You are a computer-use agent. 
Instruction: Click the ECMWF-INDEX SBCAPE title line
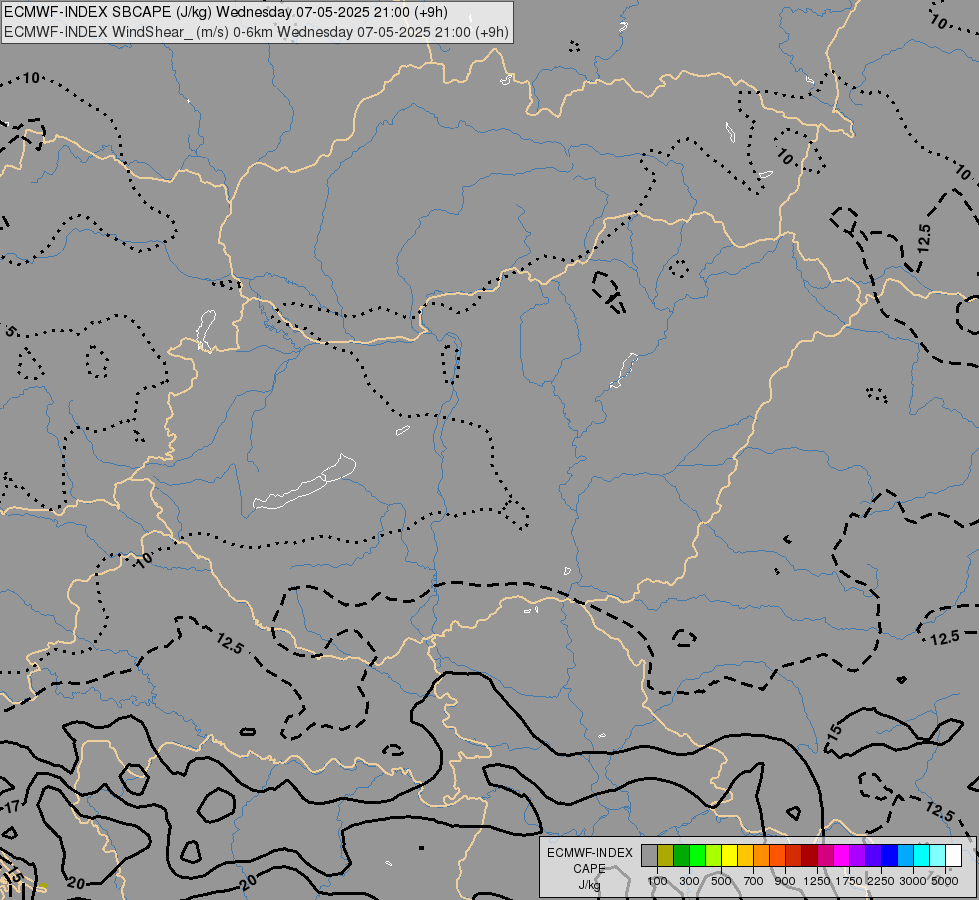[x=226, y=12]
